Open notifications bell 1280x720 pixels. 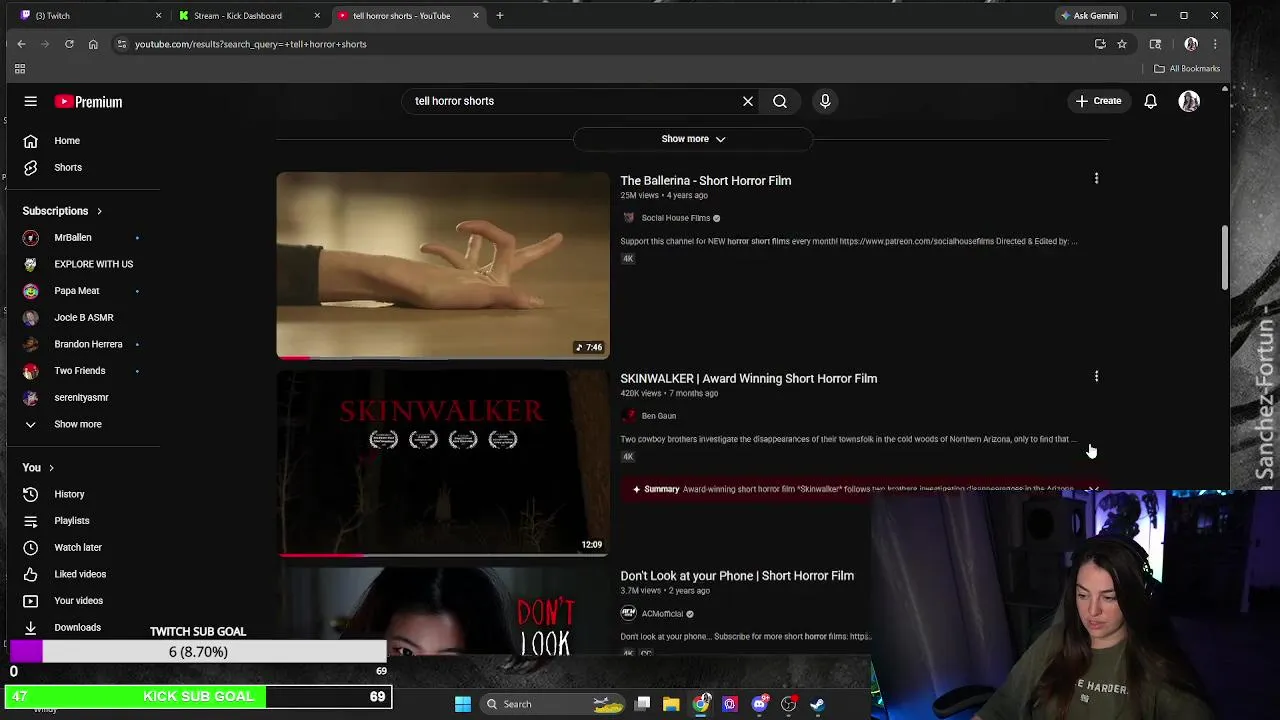1151,101
